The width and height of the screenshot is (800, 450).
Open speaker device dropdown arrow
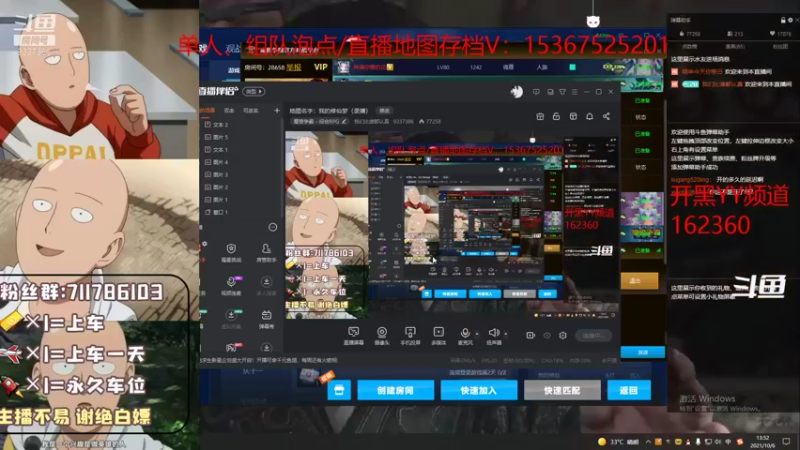[506, 334]
